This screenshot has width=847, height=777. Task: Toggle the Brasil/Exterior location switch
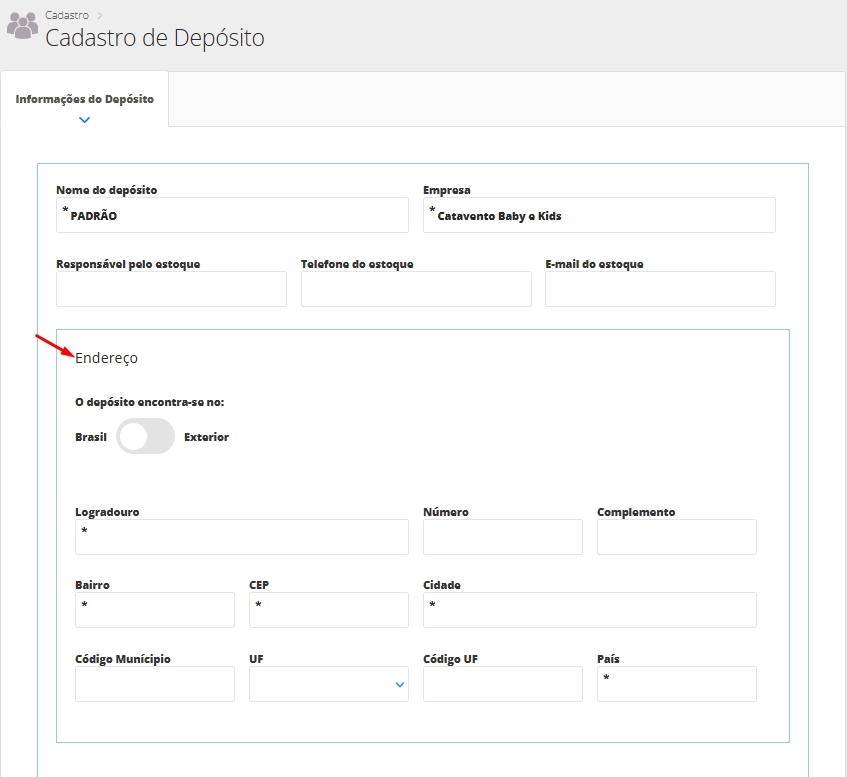click(145, 437)
